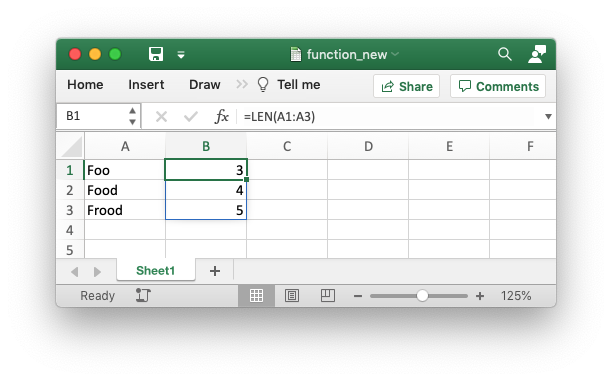The image size is (612, 381).
Task: Click the Tell me lightbulb icon
Action: pos(263,84)
